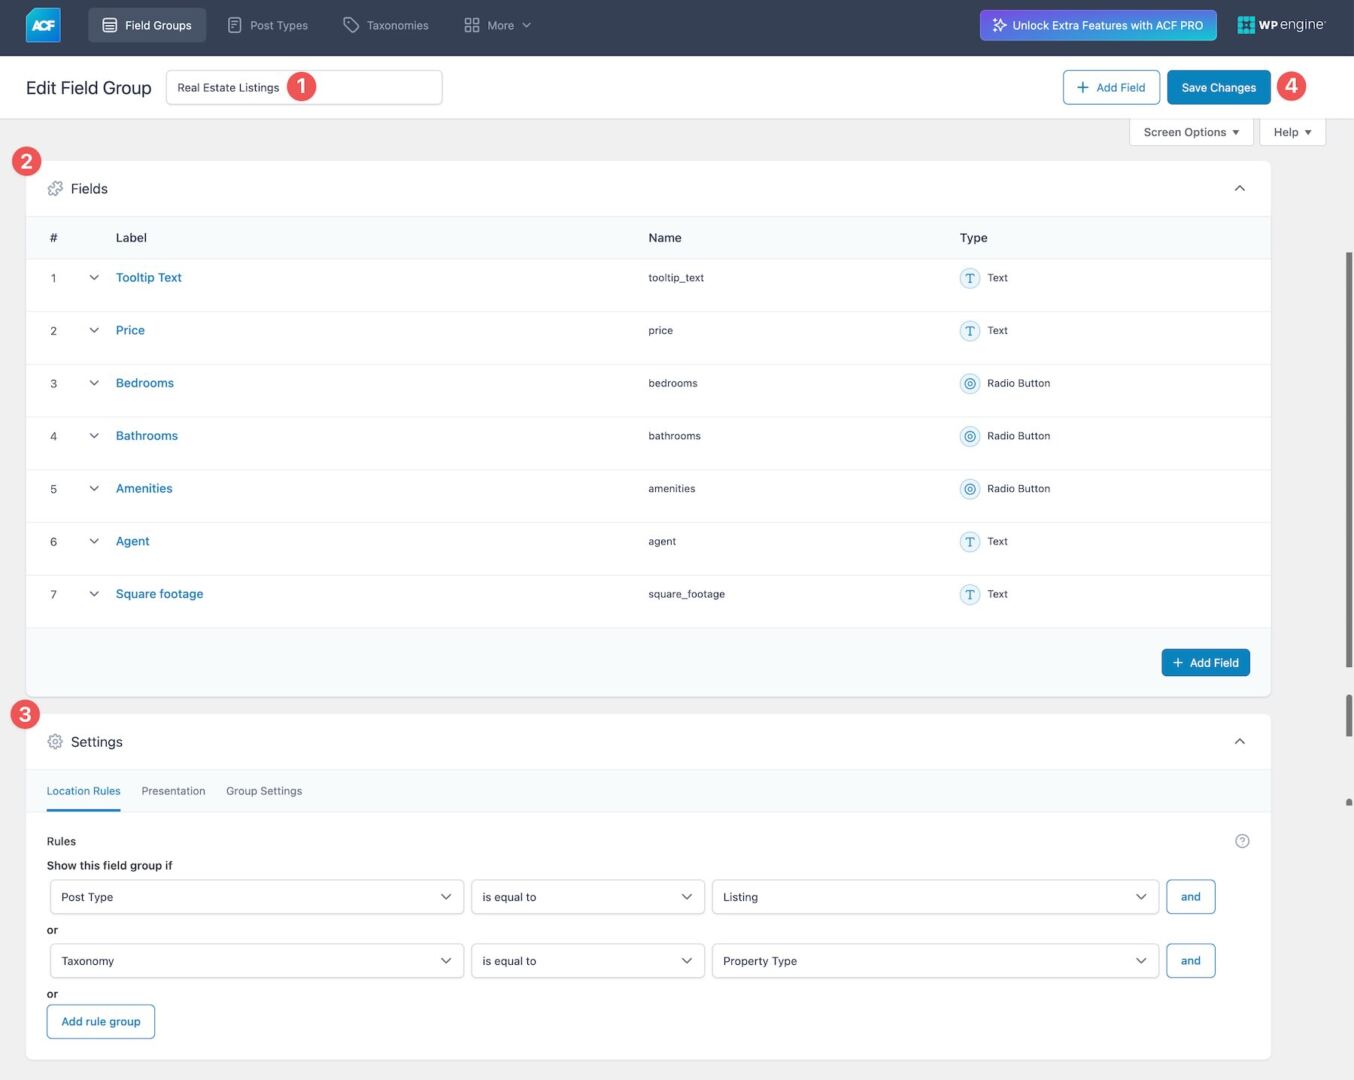
Task: Click the help question mark icon in Rules
Action: coord(1242,841)
